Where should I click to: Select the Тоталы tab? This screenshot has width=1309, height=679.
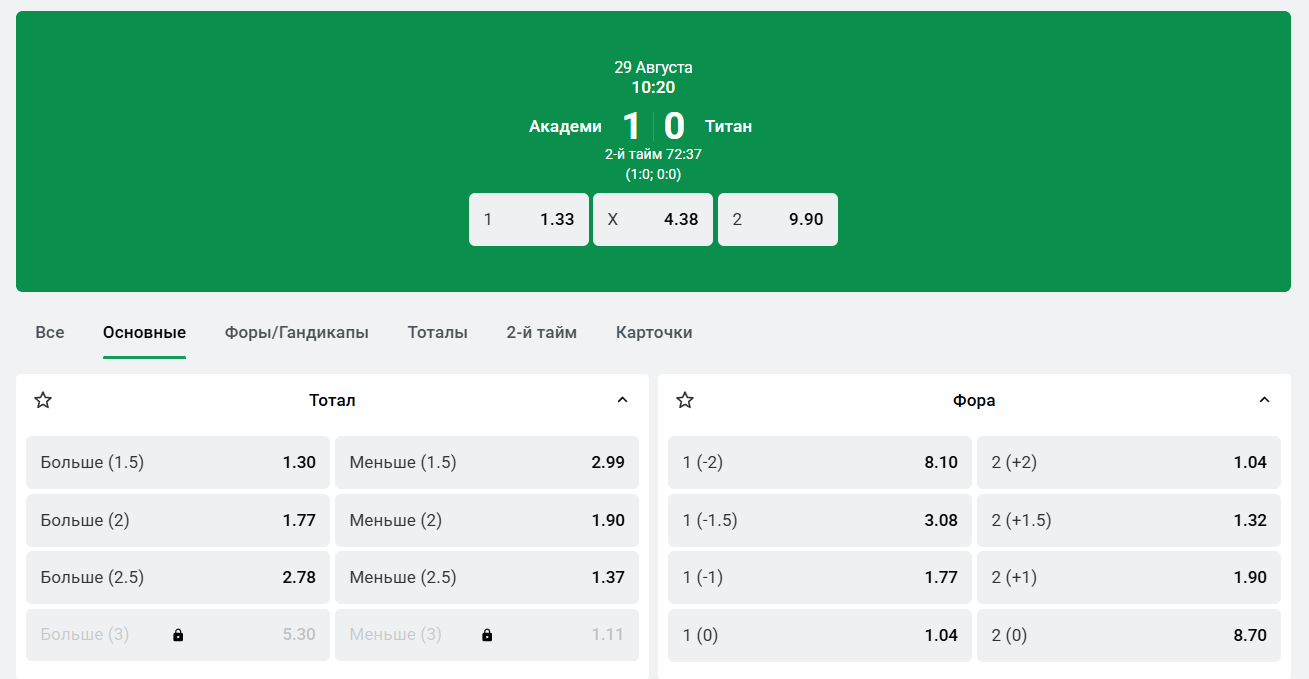point(437,332)
